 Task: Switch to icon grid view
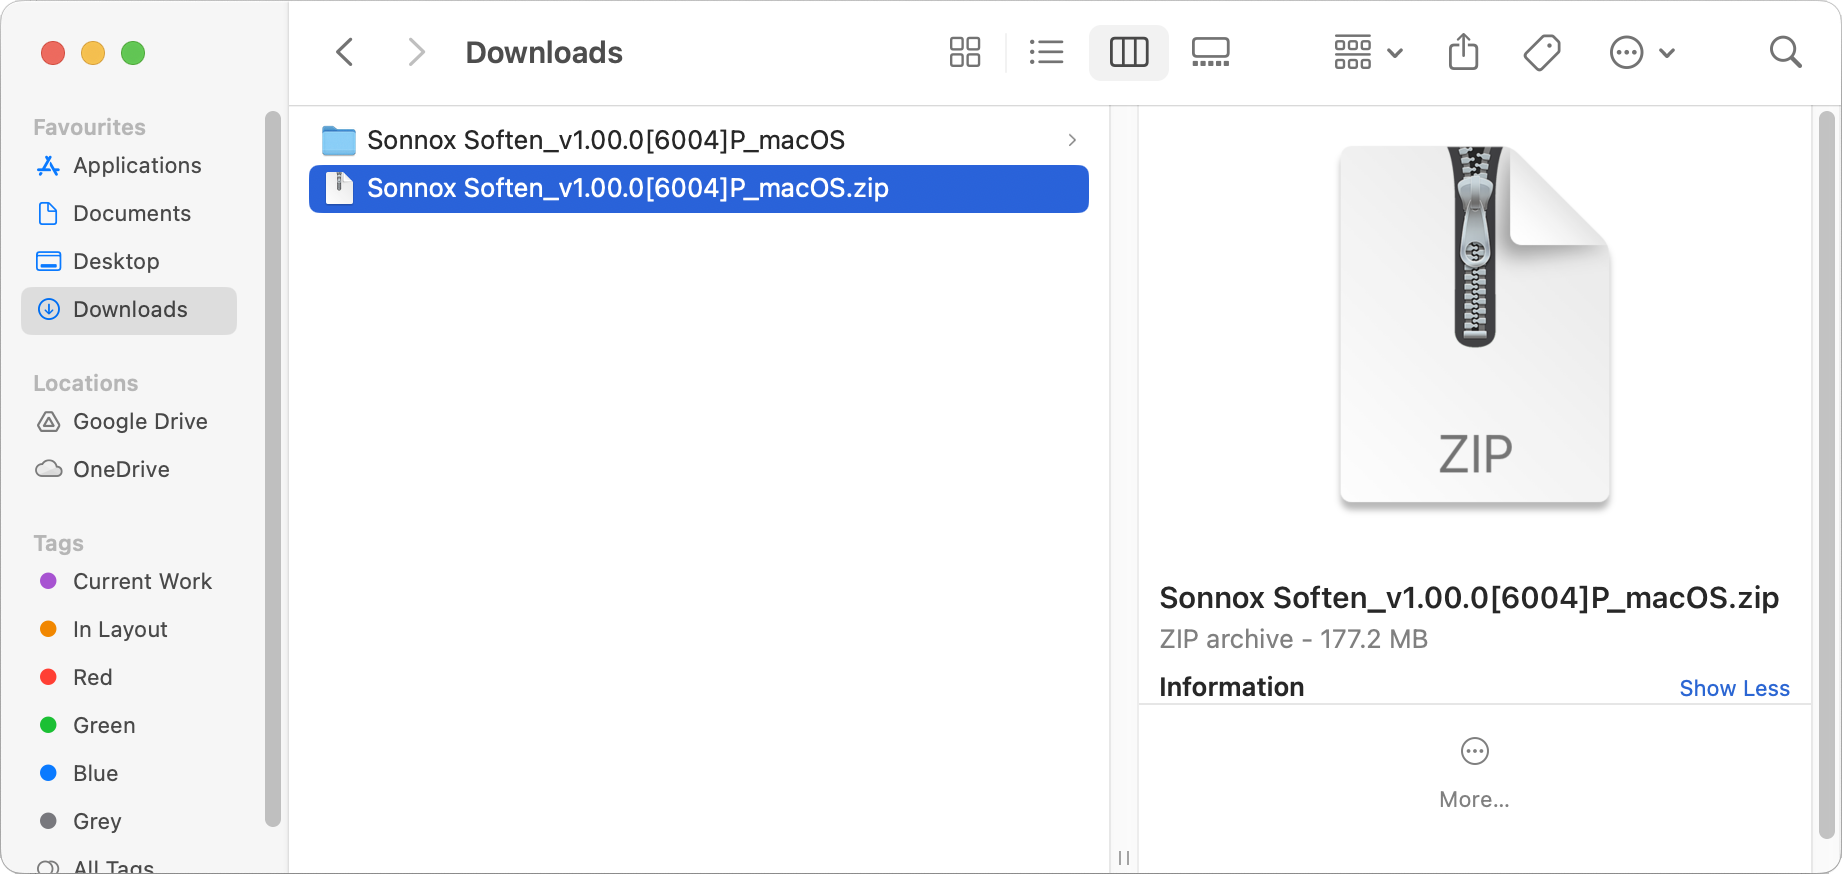click(965, 52)
